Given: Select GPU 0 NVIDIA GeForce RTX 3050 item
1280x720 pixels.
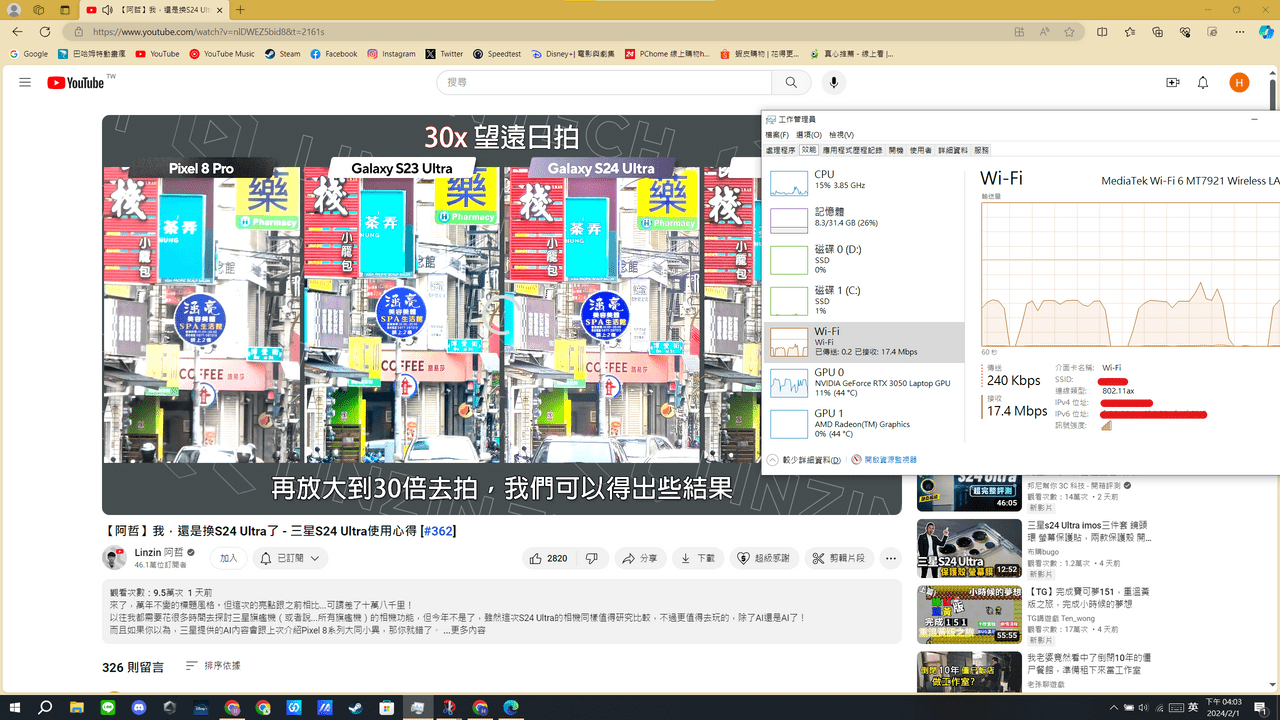Looking at the screenshot, I should [865, 382].
